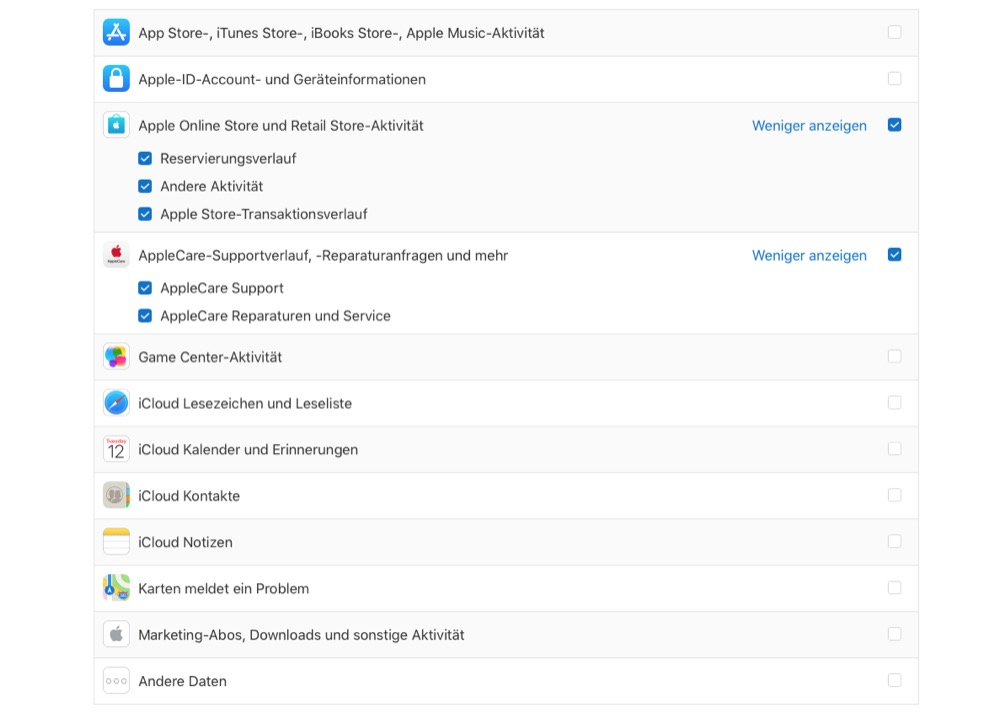Check the iCloud Kontakte checkbox

[x=895, y=495]
